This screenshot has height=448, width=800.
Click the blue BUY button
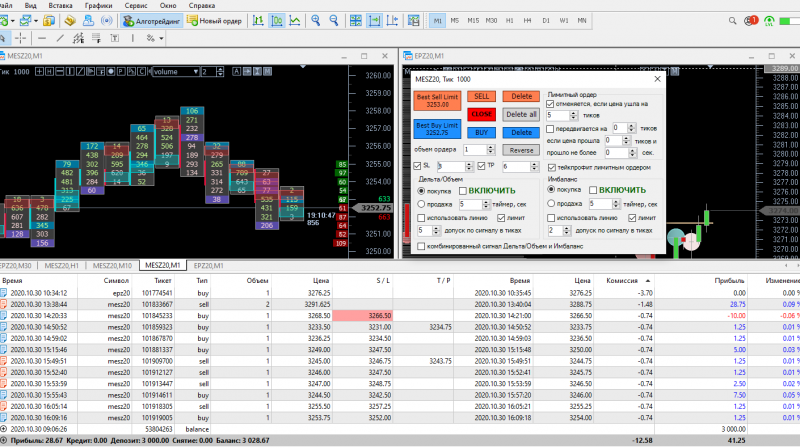coord(481,132)
